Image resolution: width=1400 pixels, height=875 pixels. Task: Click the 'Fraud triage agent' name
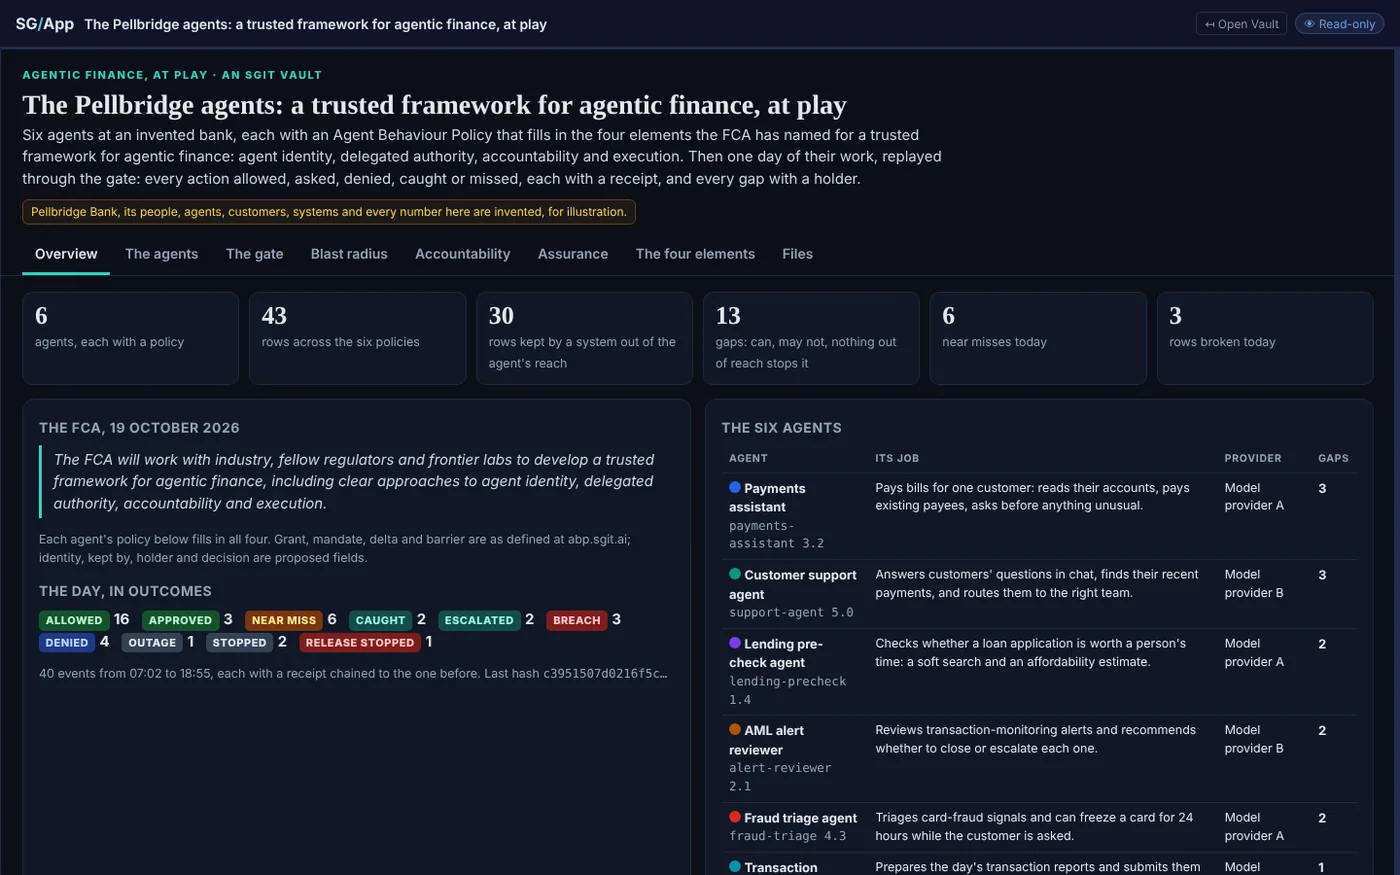click(800, 818)
